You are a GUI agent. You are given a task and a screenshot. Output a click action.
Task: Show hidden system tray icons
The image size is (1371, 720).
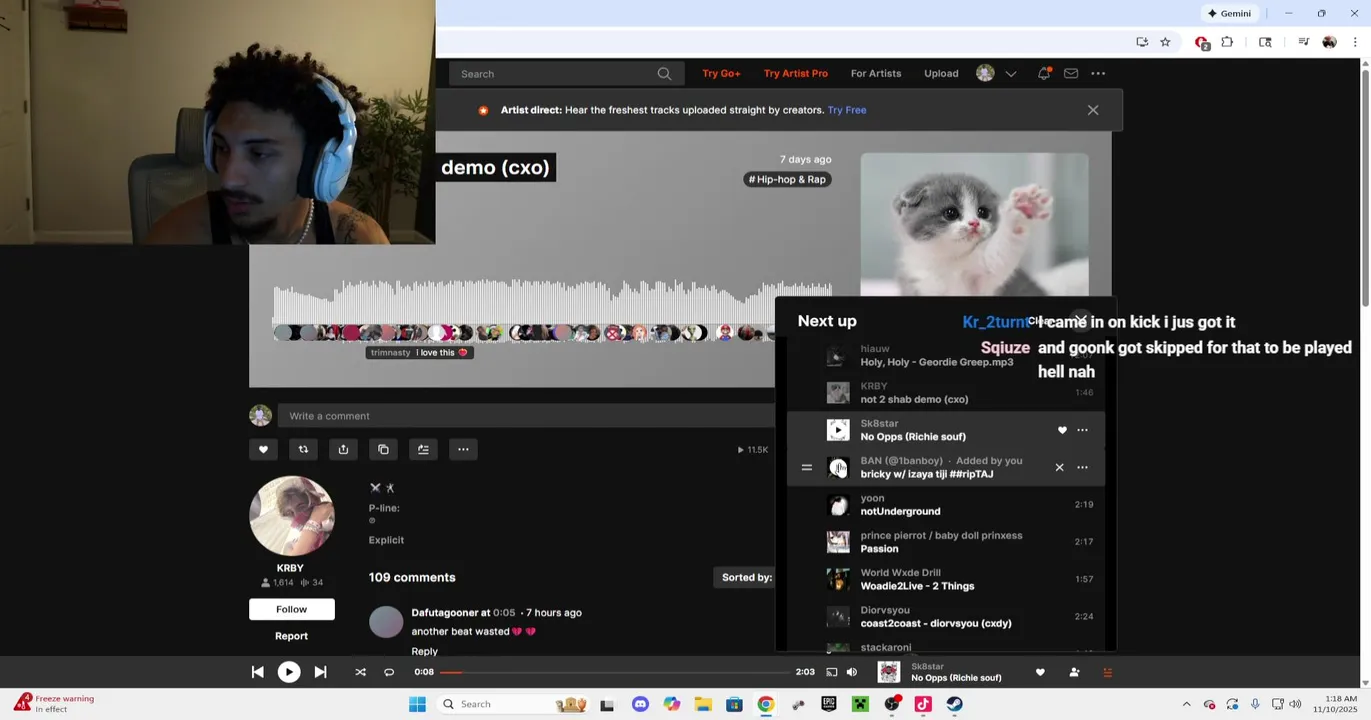click(x=1186, y=704)
